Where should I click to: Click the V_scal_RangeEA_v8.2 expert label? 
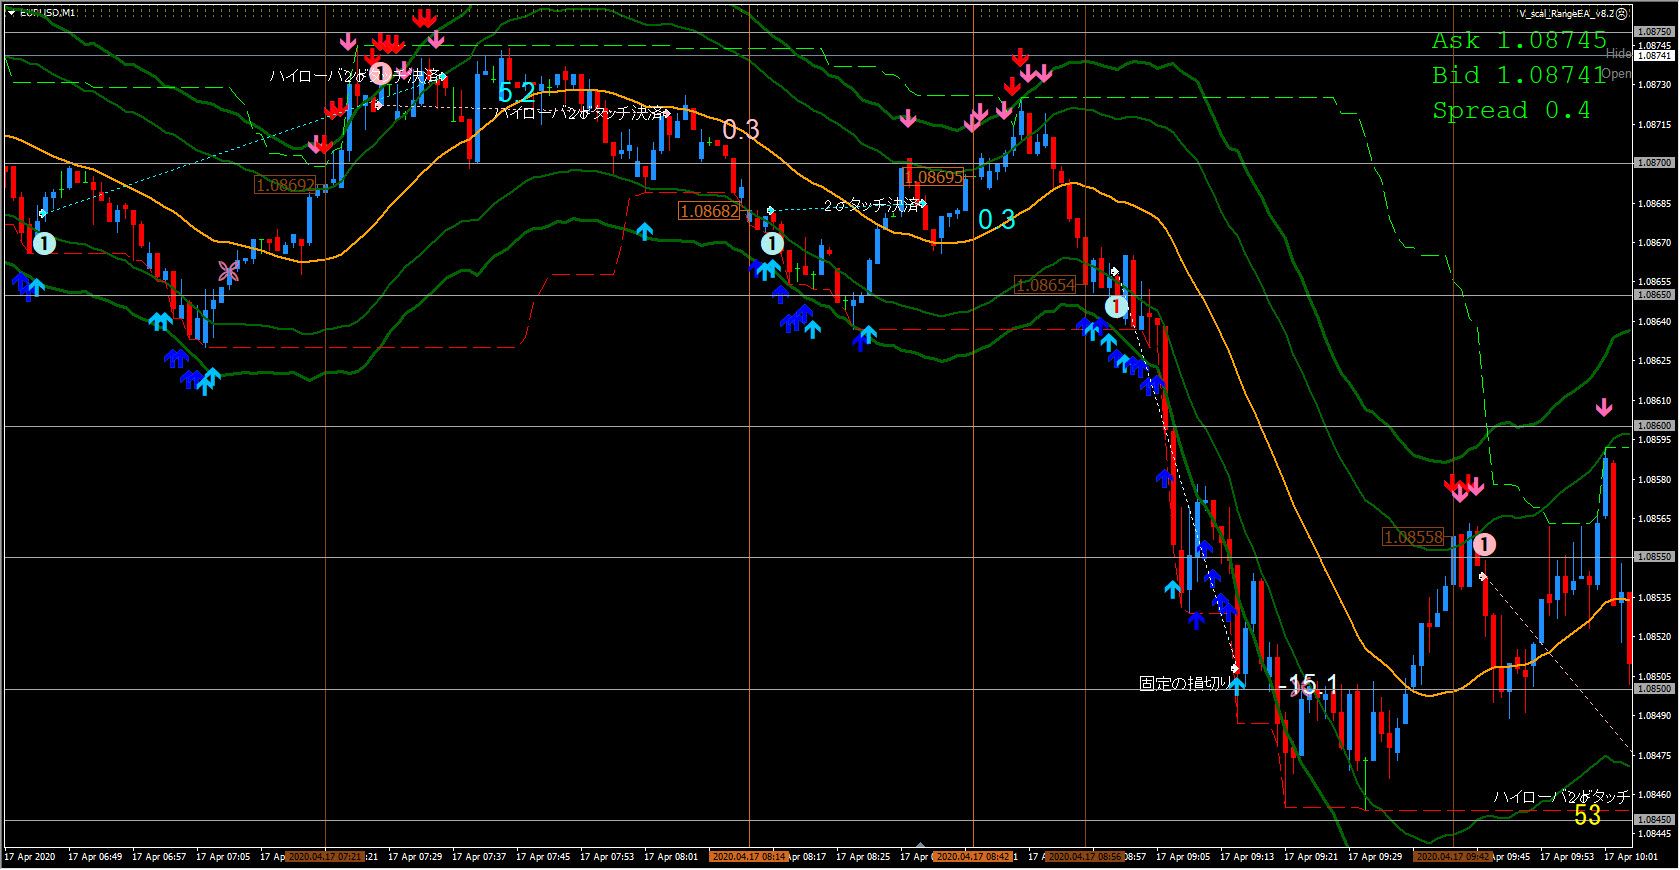[1566, 14]
